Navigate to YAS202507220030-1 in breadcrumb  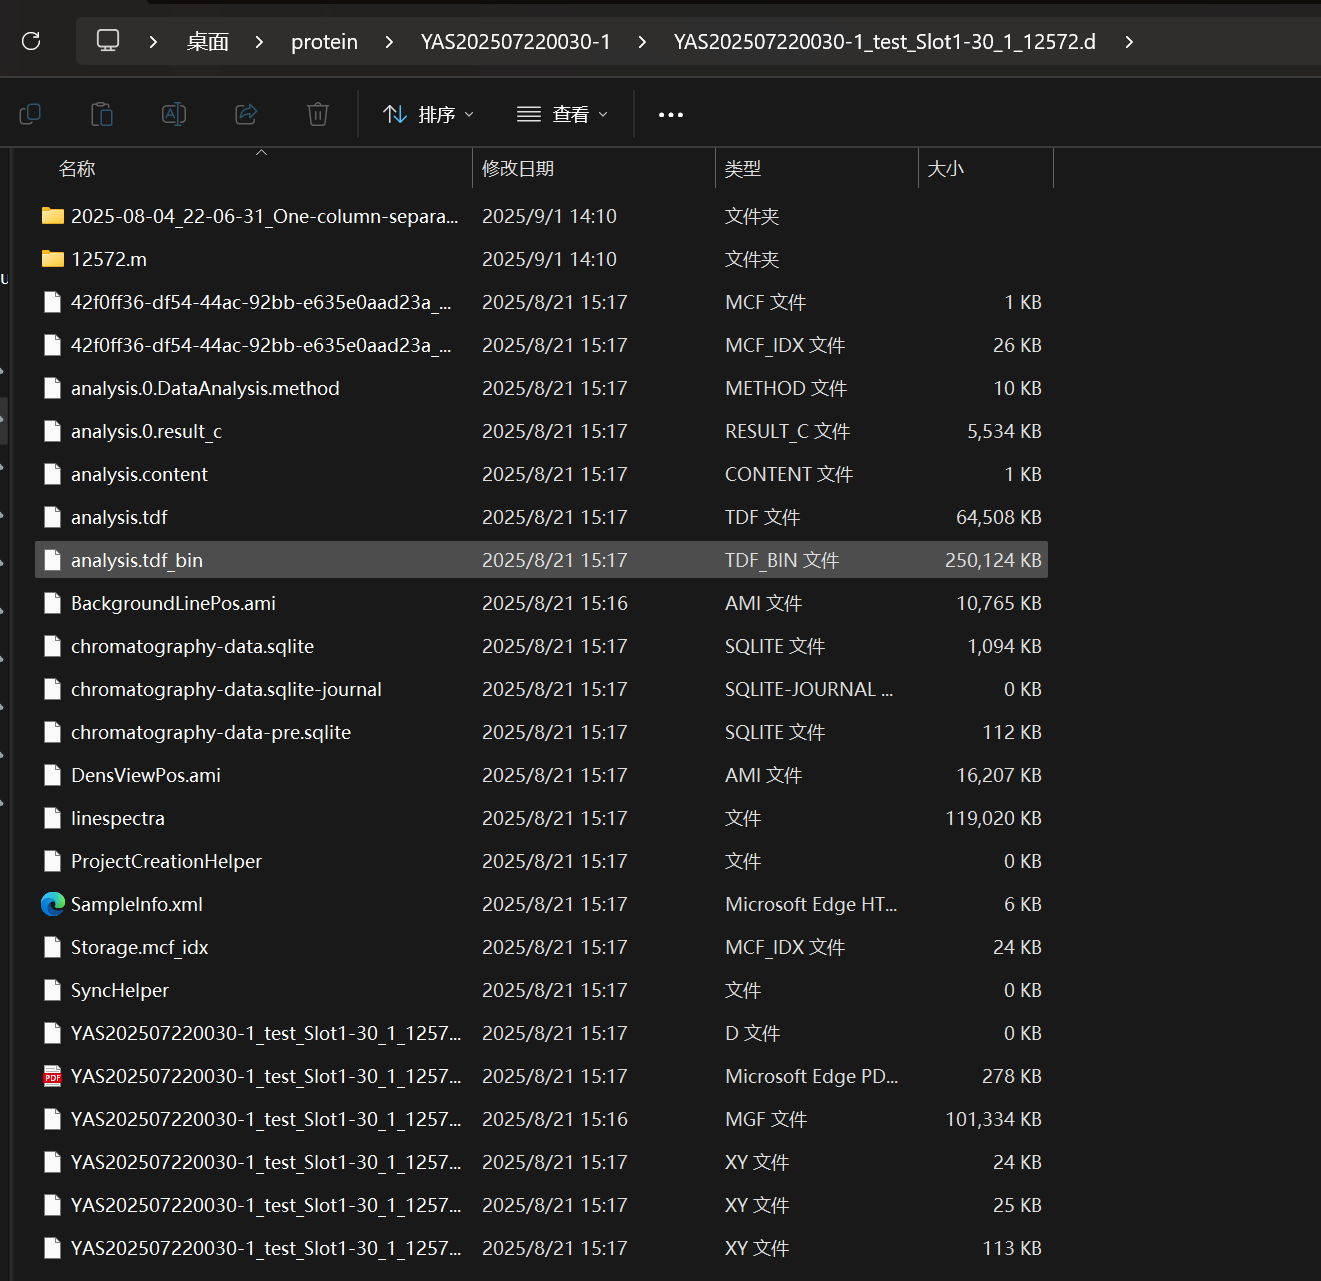click(x=515, y=42)
